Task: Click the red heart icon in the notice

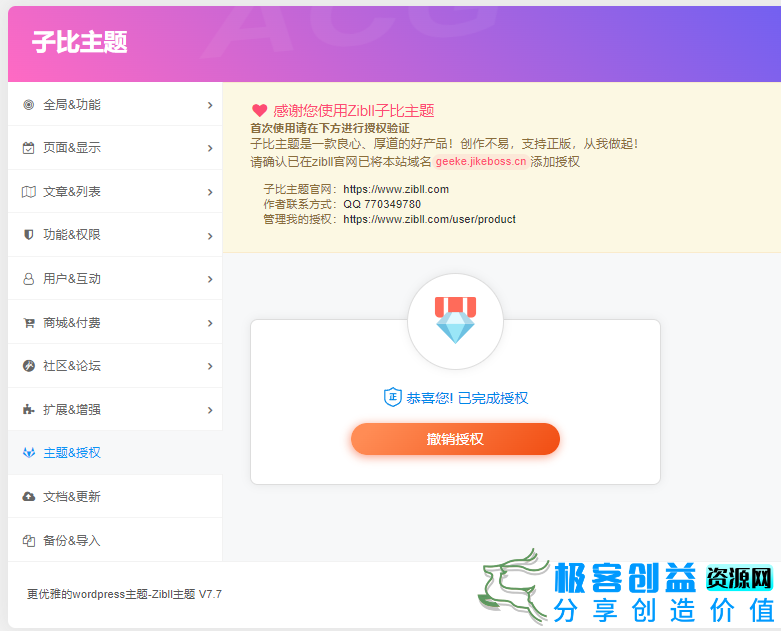Action: (x=260, y=110)
